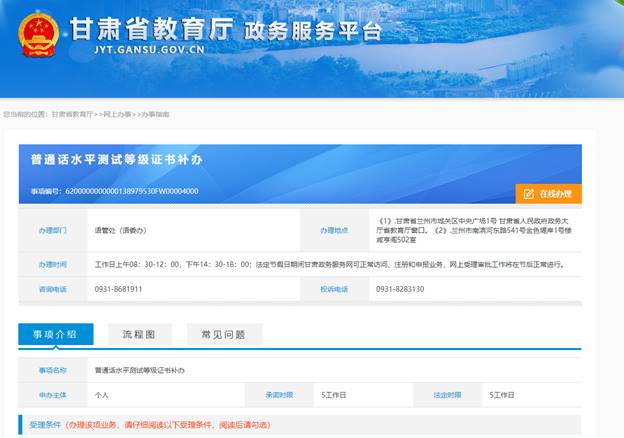The height and width of the screenshot is (438, 624).
Task: Click 办事指南 breadcrumb item
Action: coord(154,115)
